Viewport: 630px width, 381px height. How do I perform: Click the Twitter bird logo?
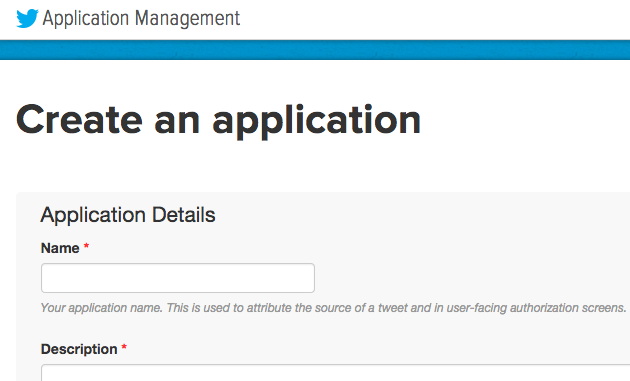point(27,18)
